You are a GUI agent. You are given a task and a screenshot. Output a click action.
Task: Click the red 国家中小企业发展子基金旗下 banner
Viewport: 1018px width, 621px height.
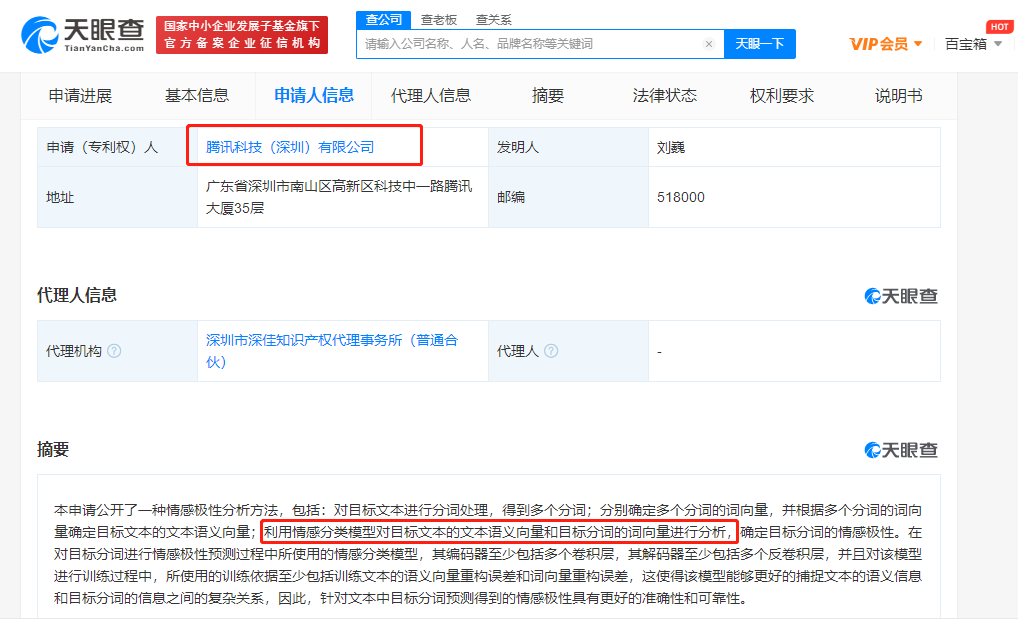click(x=242, y=35)
